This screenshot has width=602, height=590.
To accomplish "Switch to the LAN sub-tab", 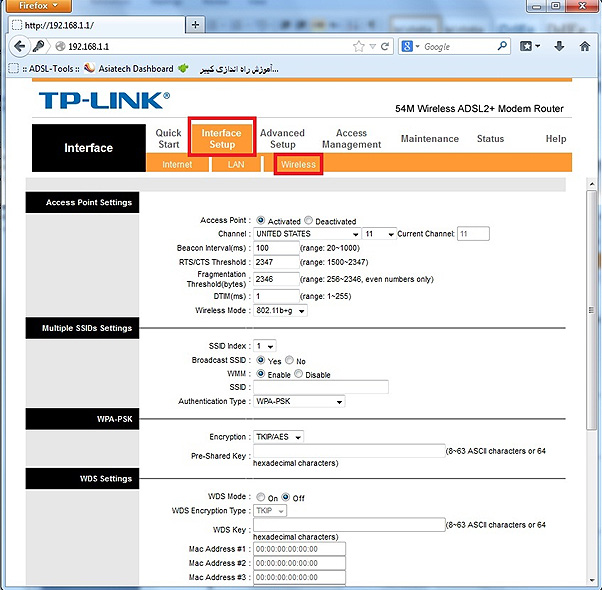I will pos(236,164).
